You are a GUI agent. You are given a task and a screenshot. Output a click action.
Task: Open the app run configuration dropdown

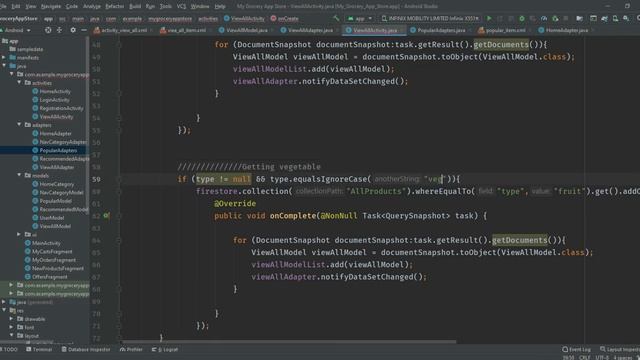point(360,18)
